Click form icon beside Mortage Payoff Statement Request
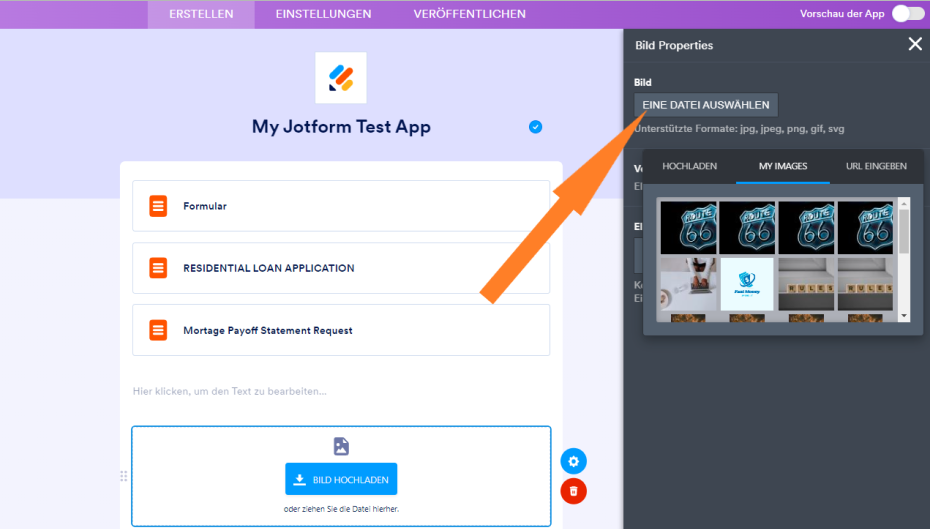 click(158, 330)
